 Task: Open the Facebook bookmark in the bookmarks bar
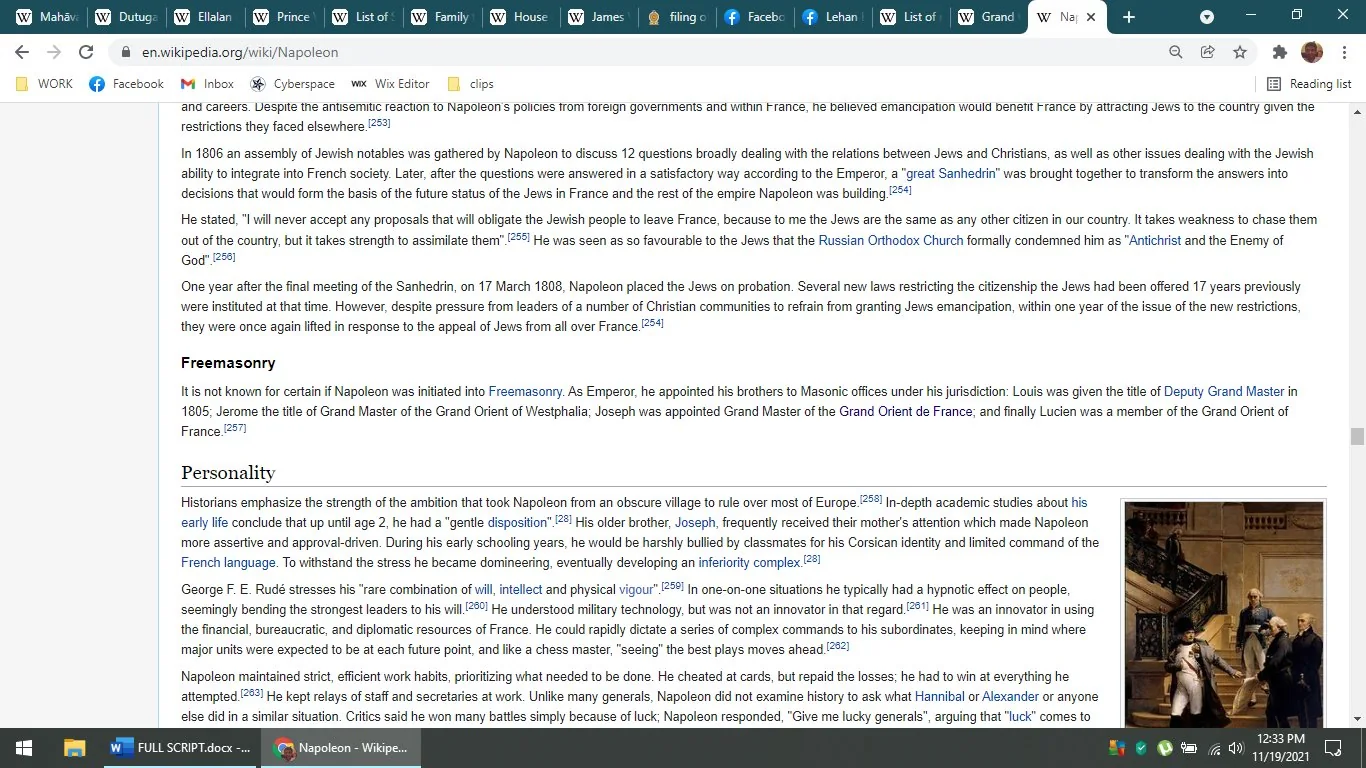tap(127, 84)
